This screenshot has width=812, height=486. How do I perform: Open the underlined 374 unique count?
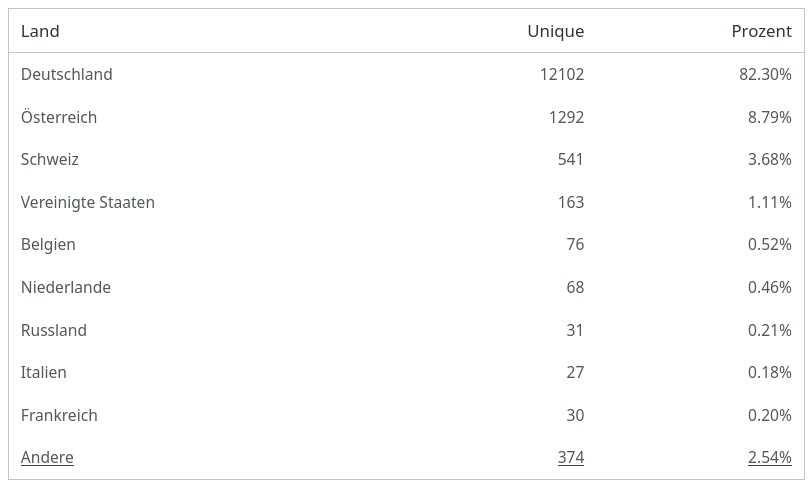pyautogui.click(x=571, y=458)
